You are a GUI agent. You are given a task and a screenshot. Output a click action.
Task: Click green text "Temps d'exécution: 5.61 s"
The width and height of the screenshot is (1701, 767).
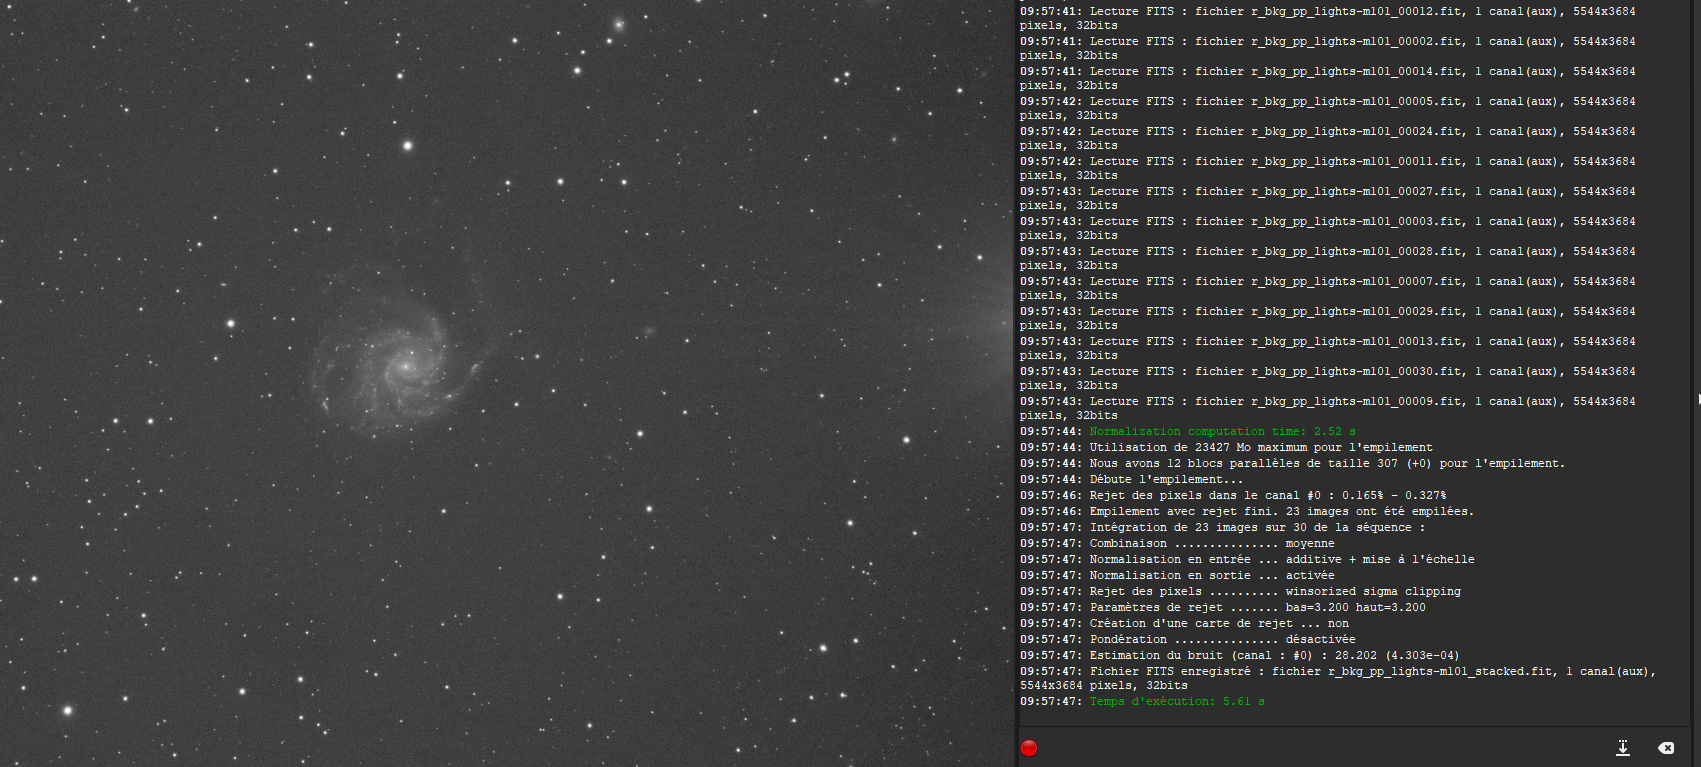tap(1177, 702)
